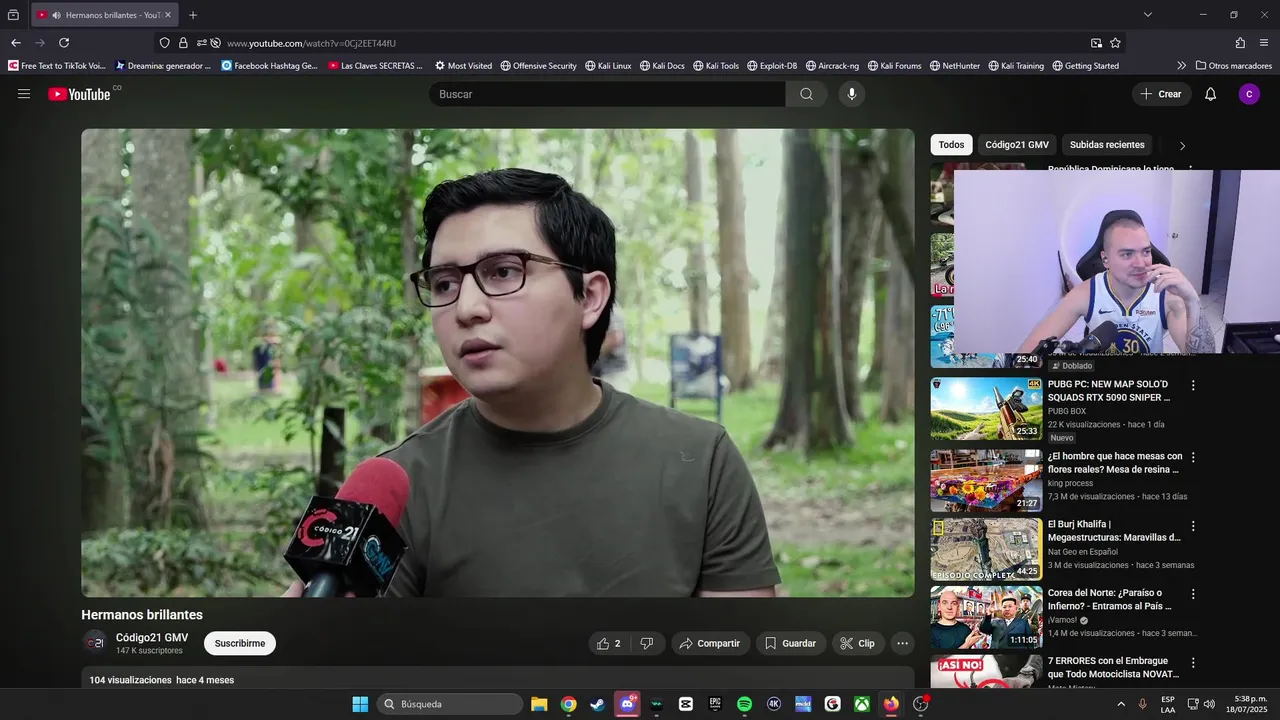The width and height of the screenshot is (1280, 720).
Task: Expand the video description box
Action: pyautogui.click(x=498, y=679)
